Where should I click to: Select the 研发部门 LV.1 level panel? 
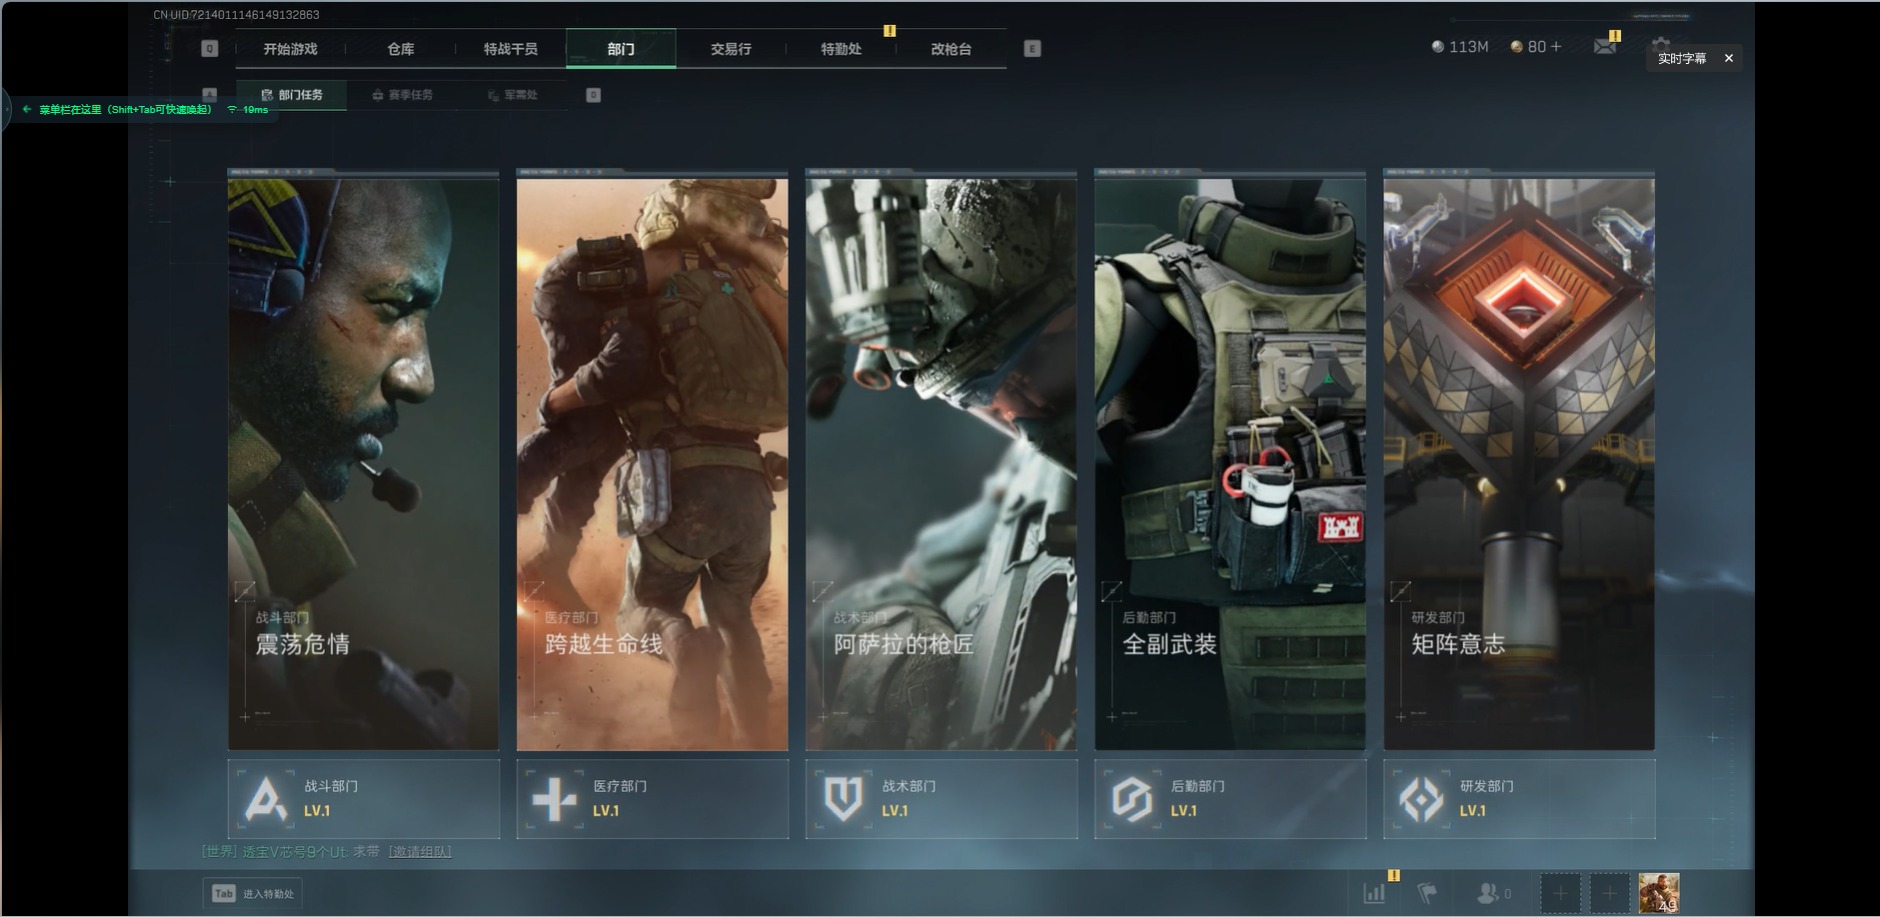coord(1520,799)
